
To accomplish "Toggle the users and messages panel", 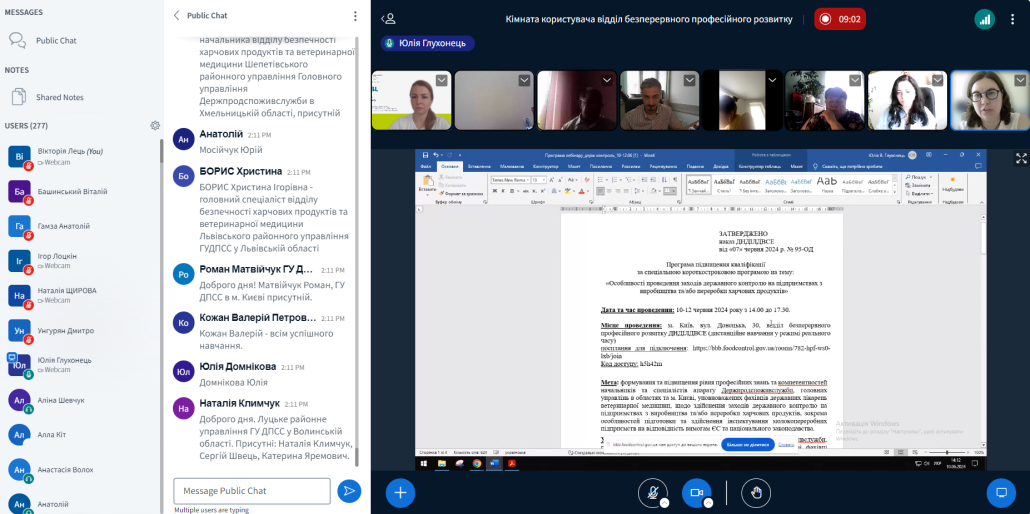I will click(x=389, y=18).
